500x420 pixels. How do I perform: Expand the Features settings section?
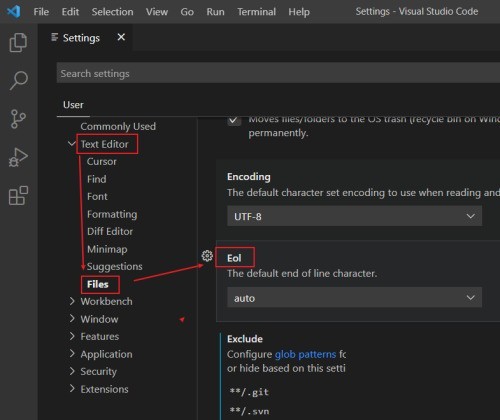tap(72, 336)
